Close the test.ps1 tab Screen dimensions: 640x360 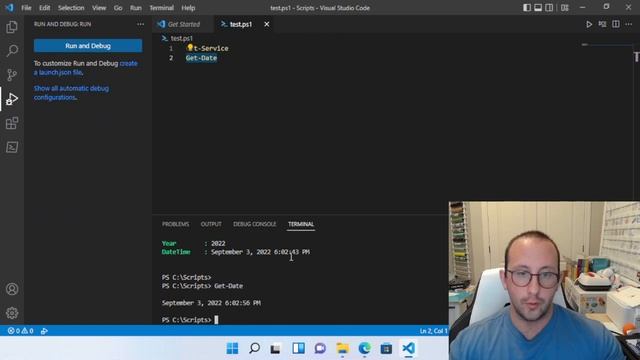[x=267, y=24]
